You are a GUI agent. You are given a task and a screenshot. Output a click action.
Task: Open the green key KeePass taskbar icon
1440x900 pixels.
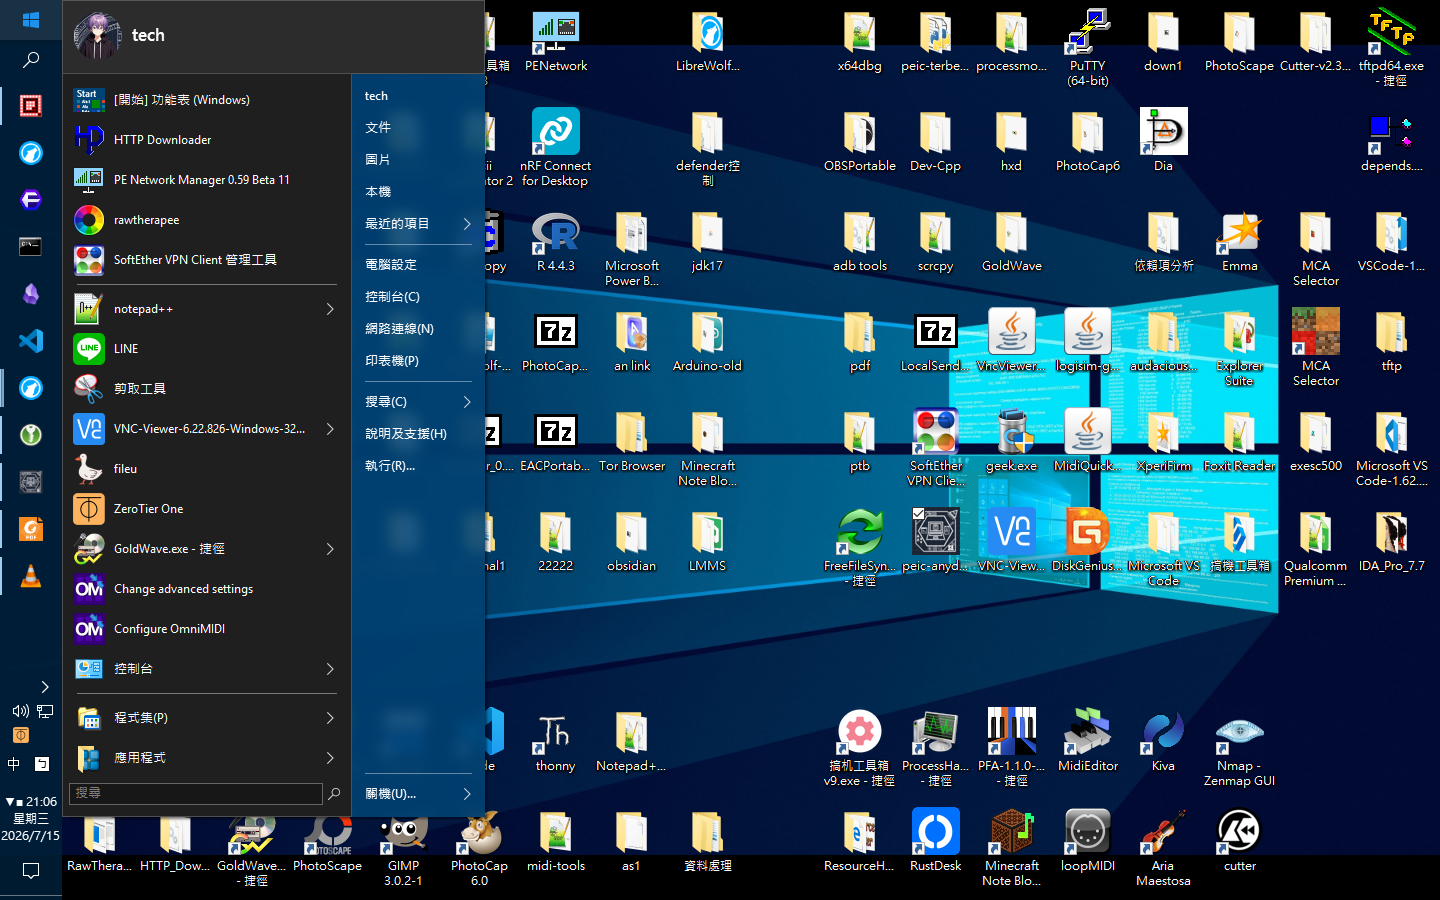click(x=31, y=434)
